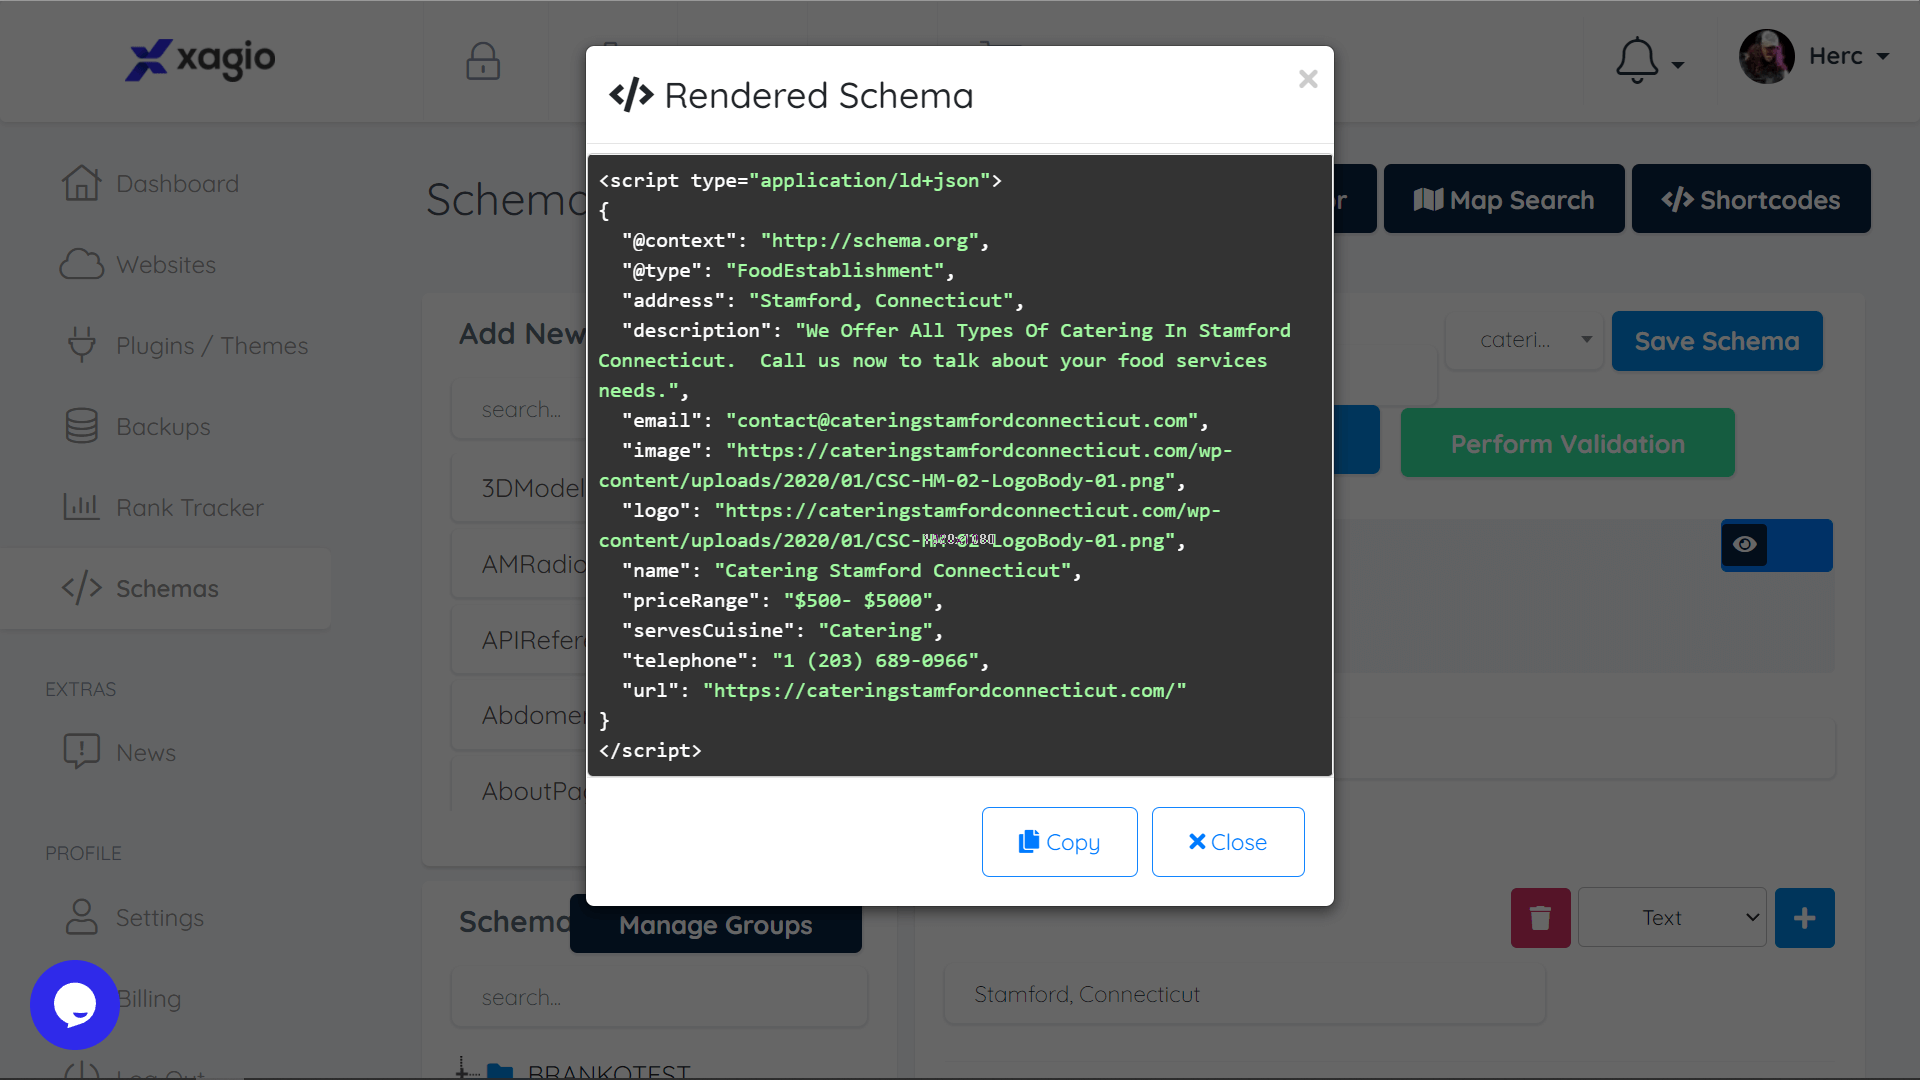
Task: Select the Rank Tracker sidebar icon
Action: (81, 507)
